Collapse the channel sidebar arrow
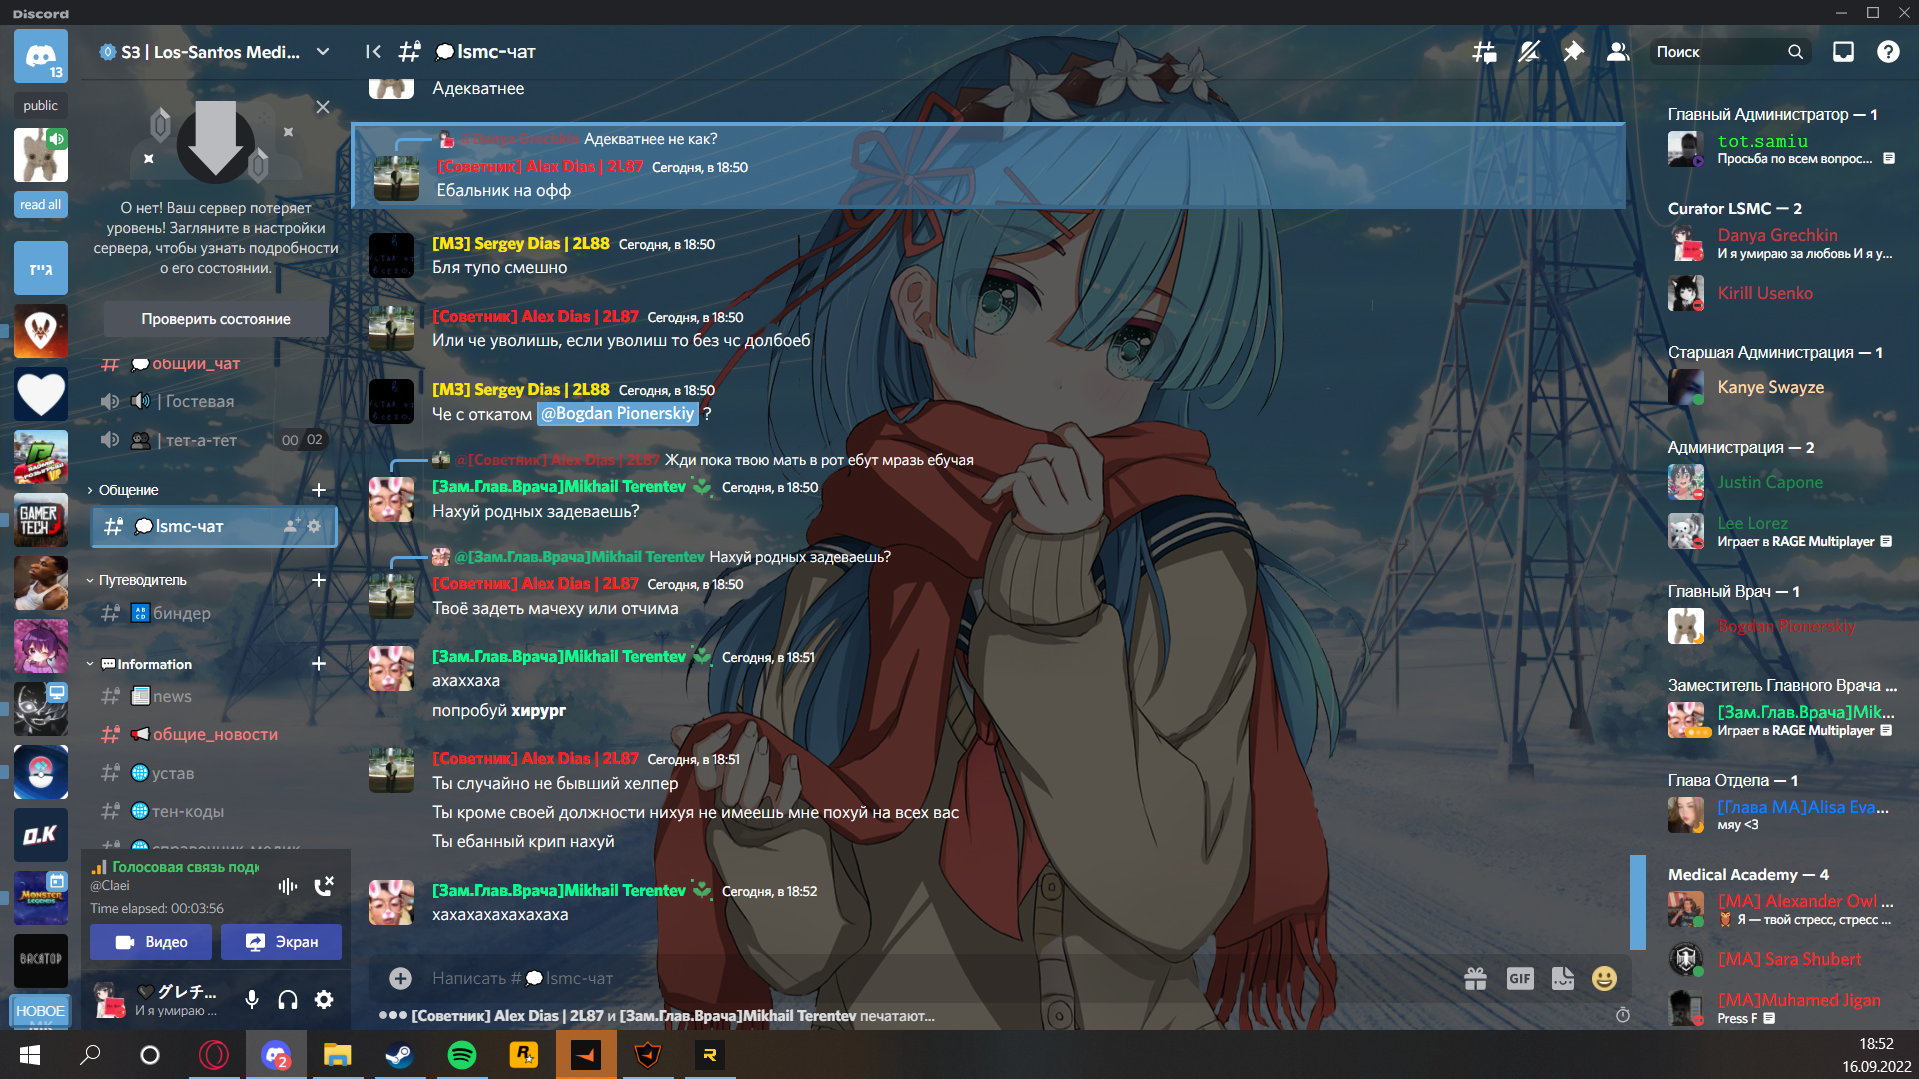Image resolution: width=1919 pixels, height=1079 pixels. [x=373, y=52]
